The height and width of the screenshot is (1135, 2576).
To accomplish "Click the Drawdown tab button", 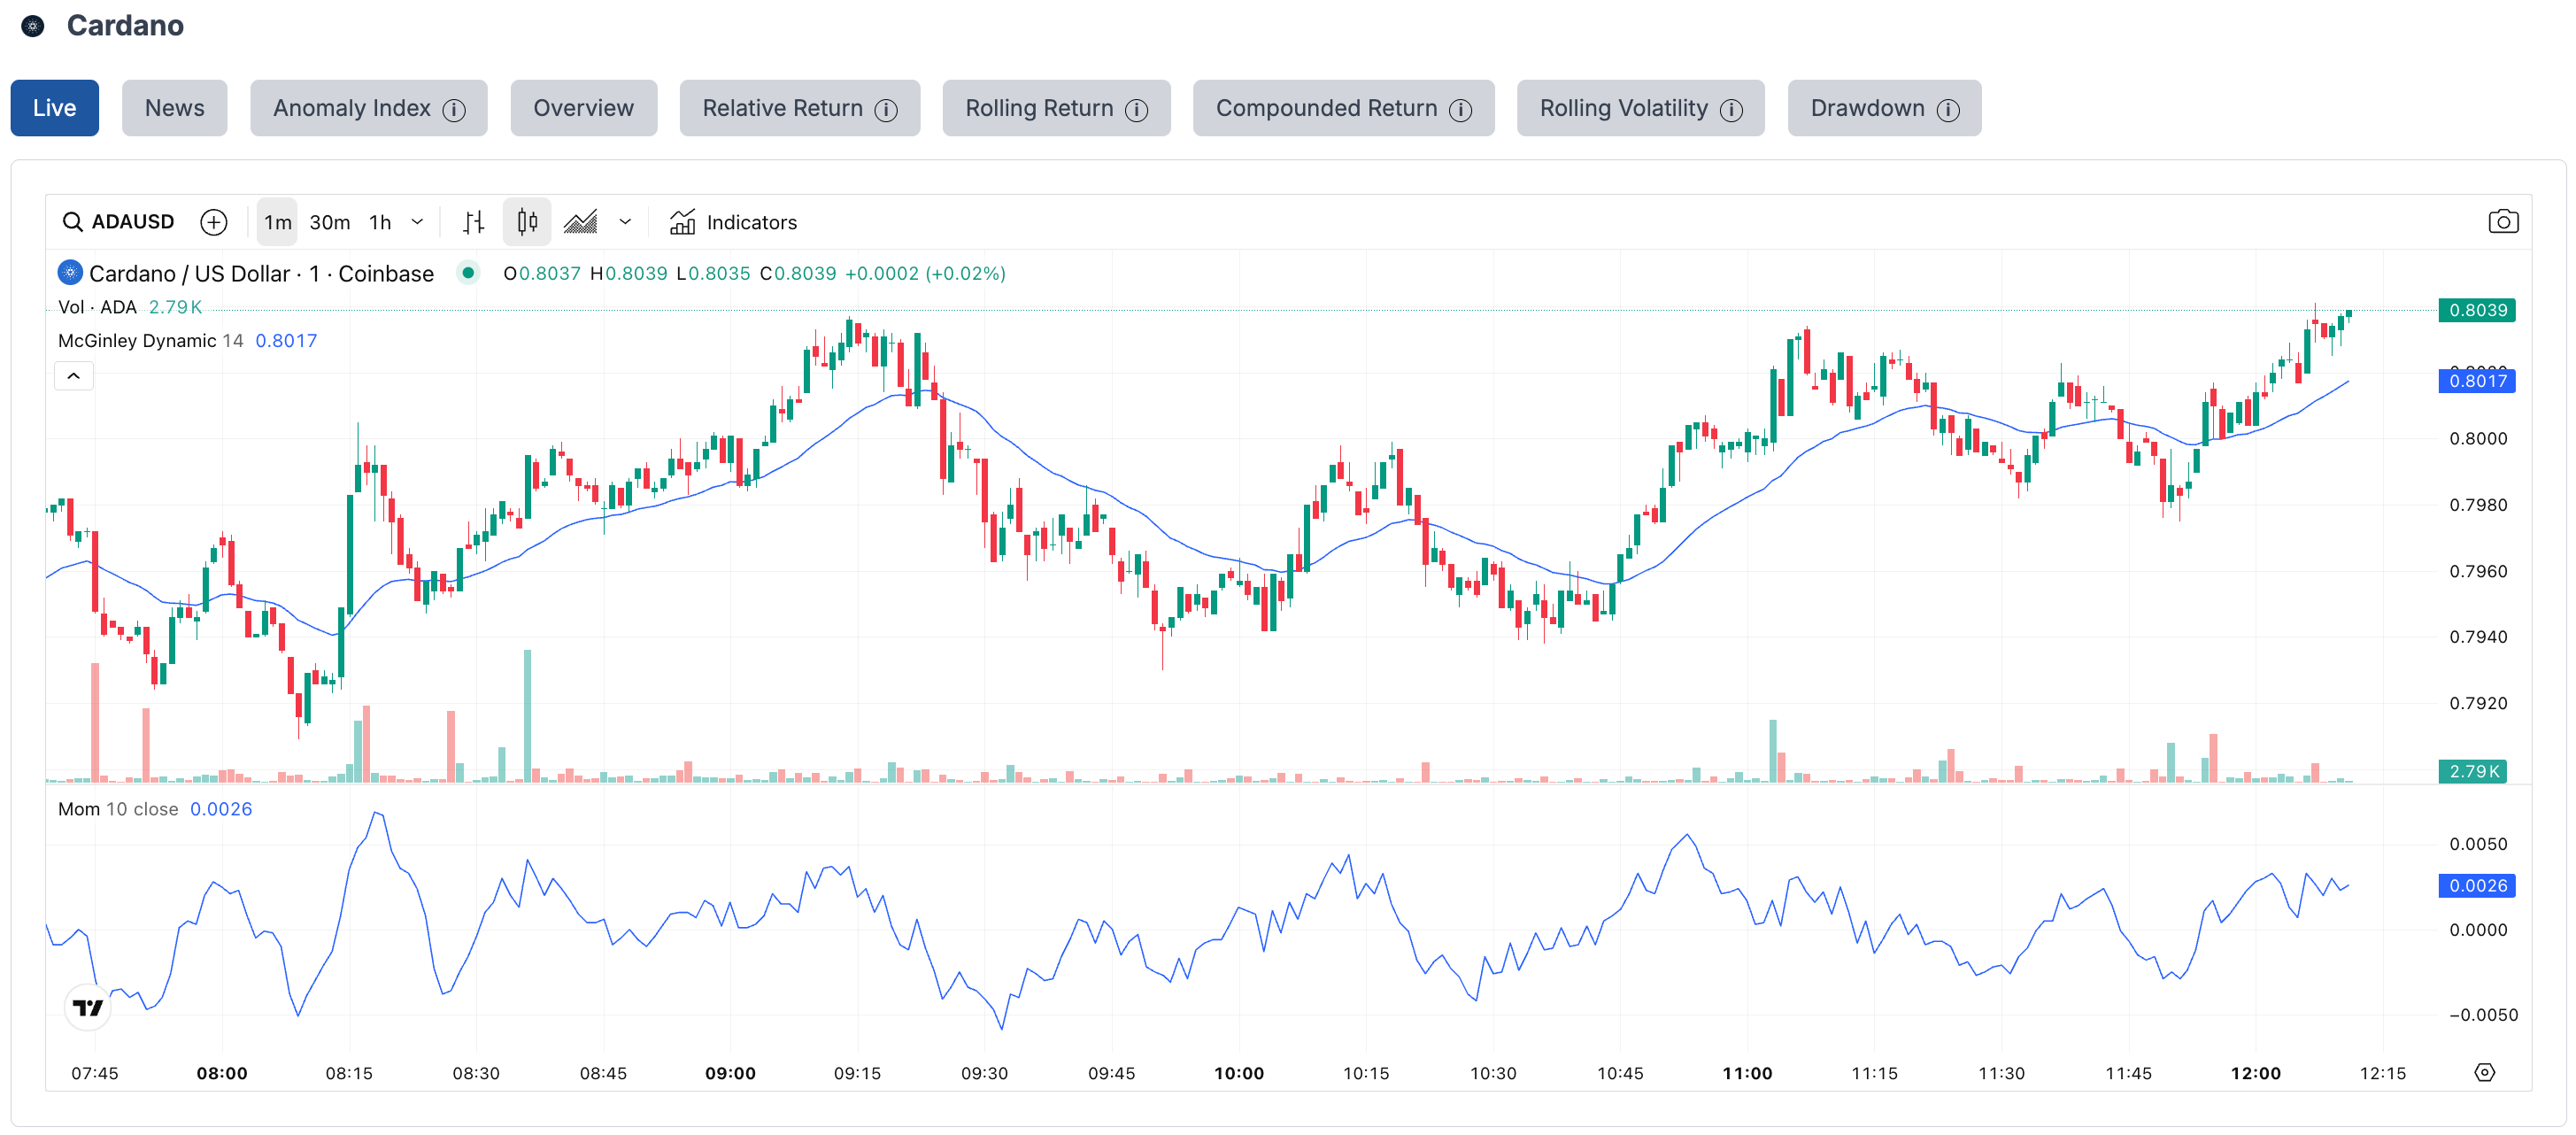I will point(1867,108).
